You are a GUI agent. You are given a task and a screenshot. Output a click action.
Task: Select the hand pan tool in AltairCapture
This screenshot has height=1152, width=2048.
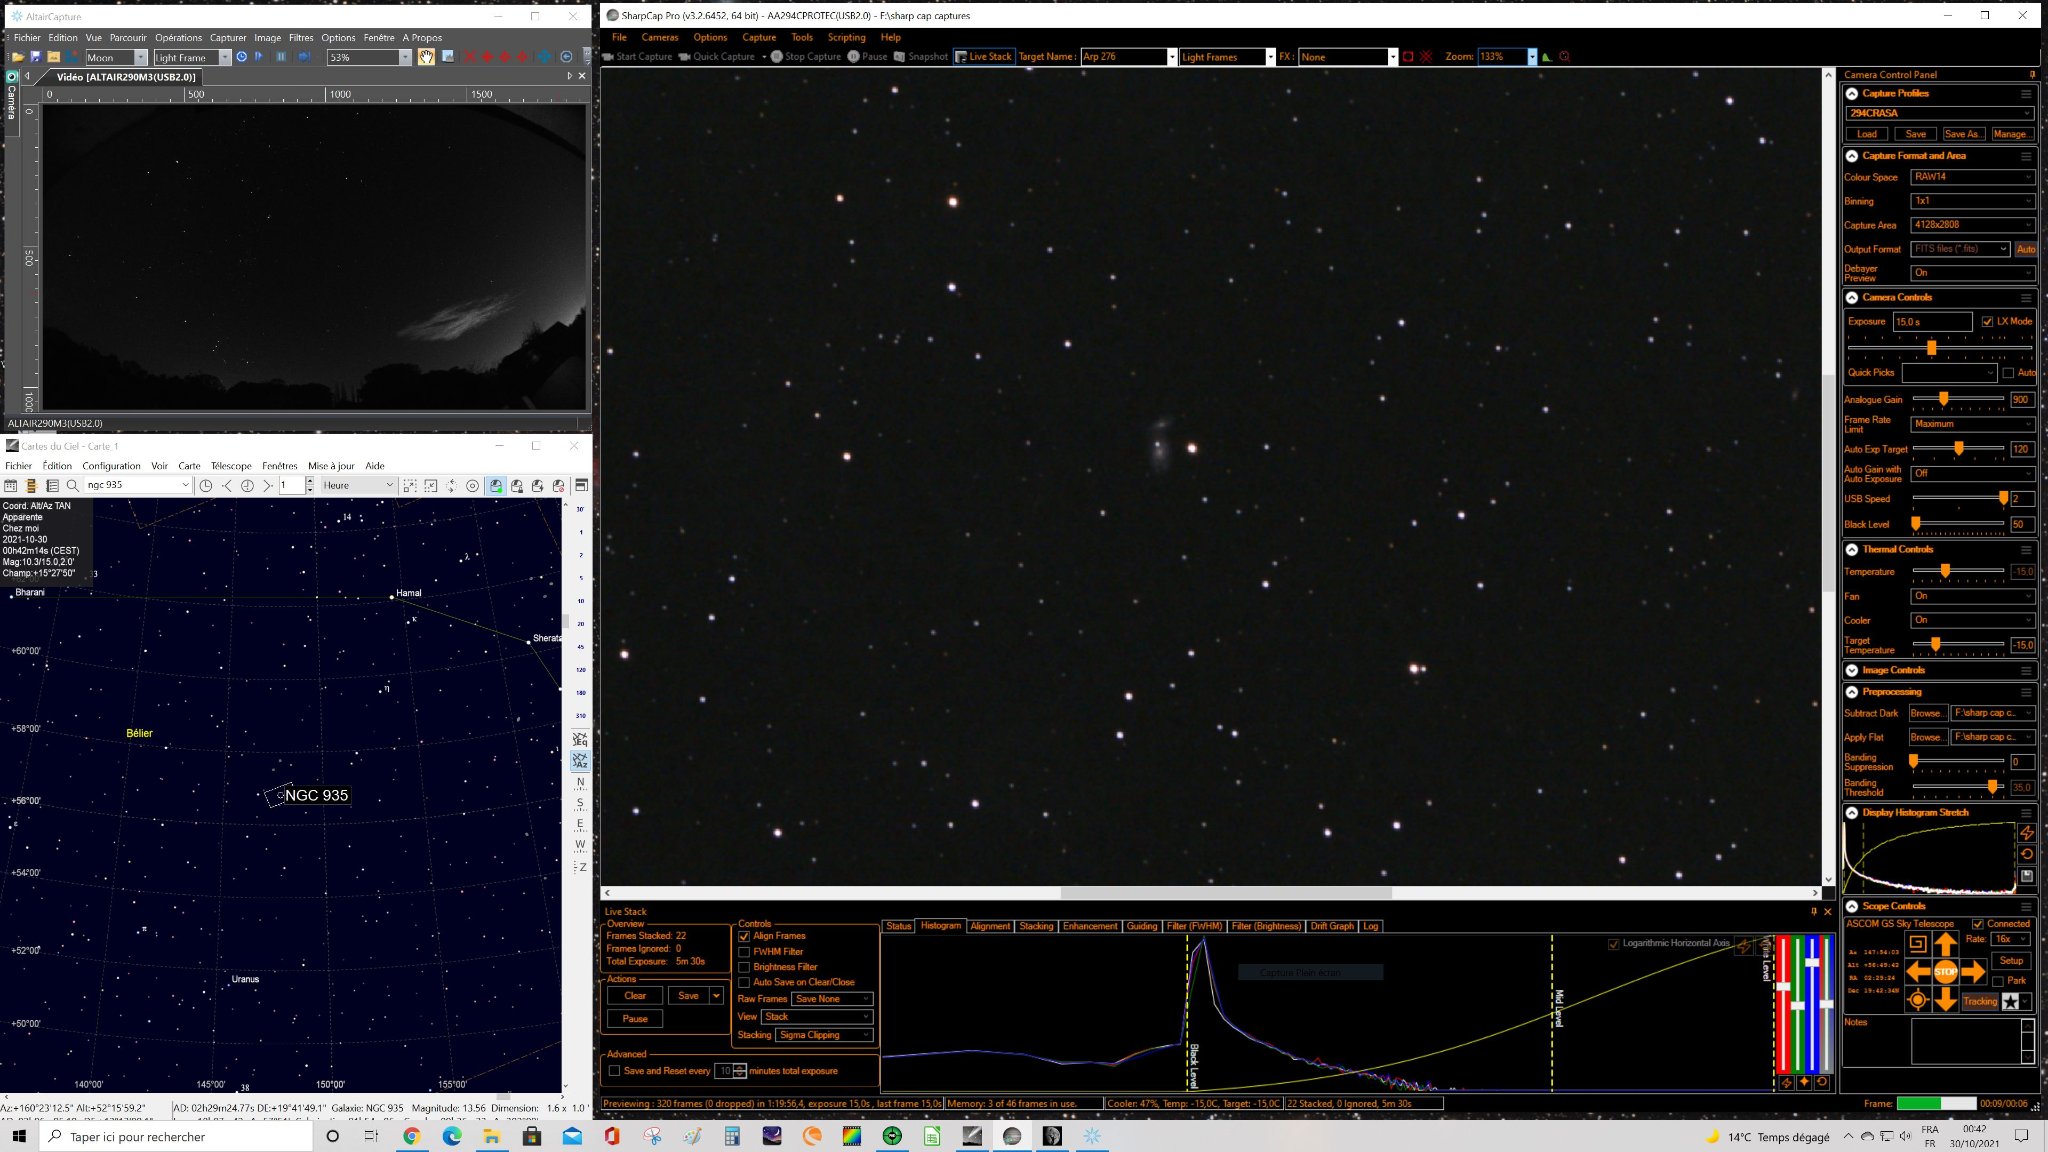click(426, 57)
